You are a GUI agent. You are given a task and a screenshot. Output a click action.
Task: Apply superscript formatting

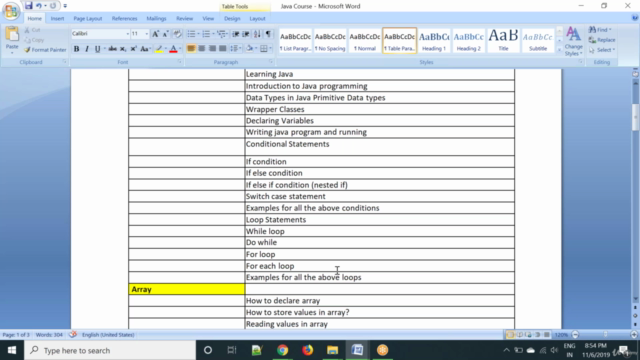133,49
